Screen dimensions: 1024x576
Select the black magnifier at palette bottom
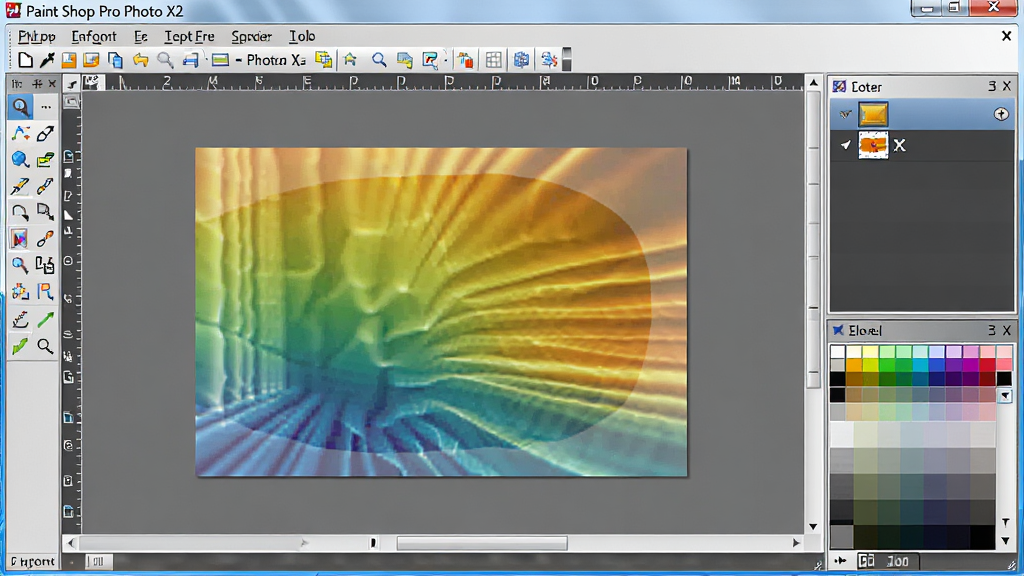[x=45, y=345]
